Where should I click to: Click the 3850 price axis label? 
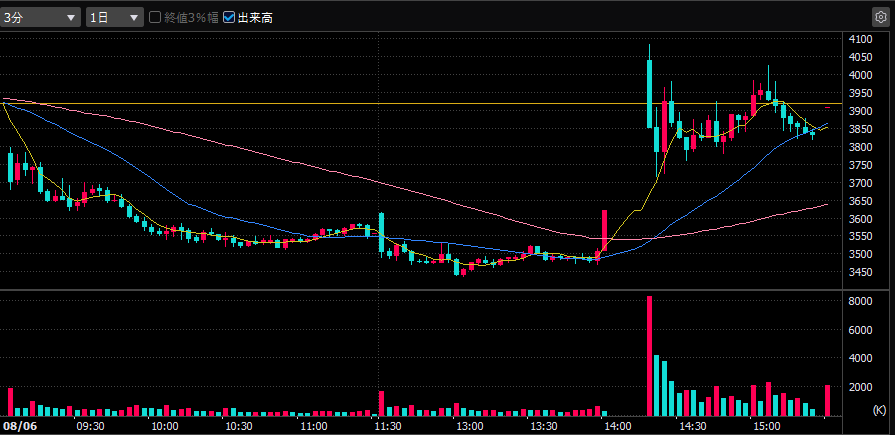860,129
